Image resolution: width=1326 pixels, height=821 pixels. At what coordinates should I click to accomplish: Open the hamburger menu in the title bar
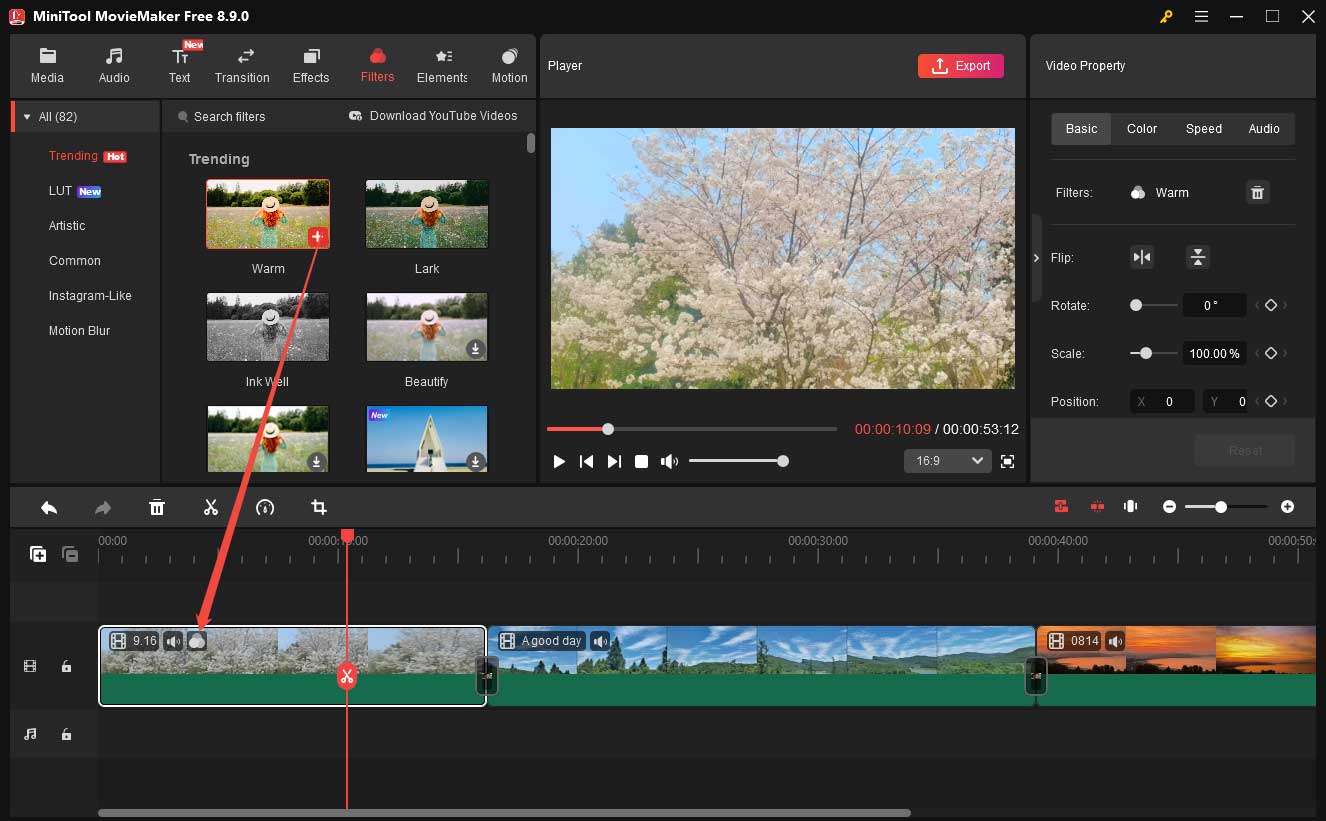1201,16
